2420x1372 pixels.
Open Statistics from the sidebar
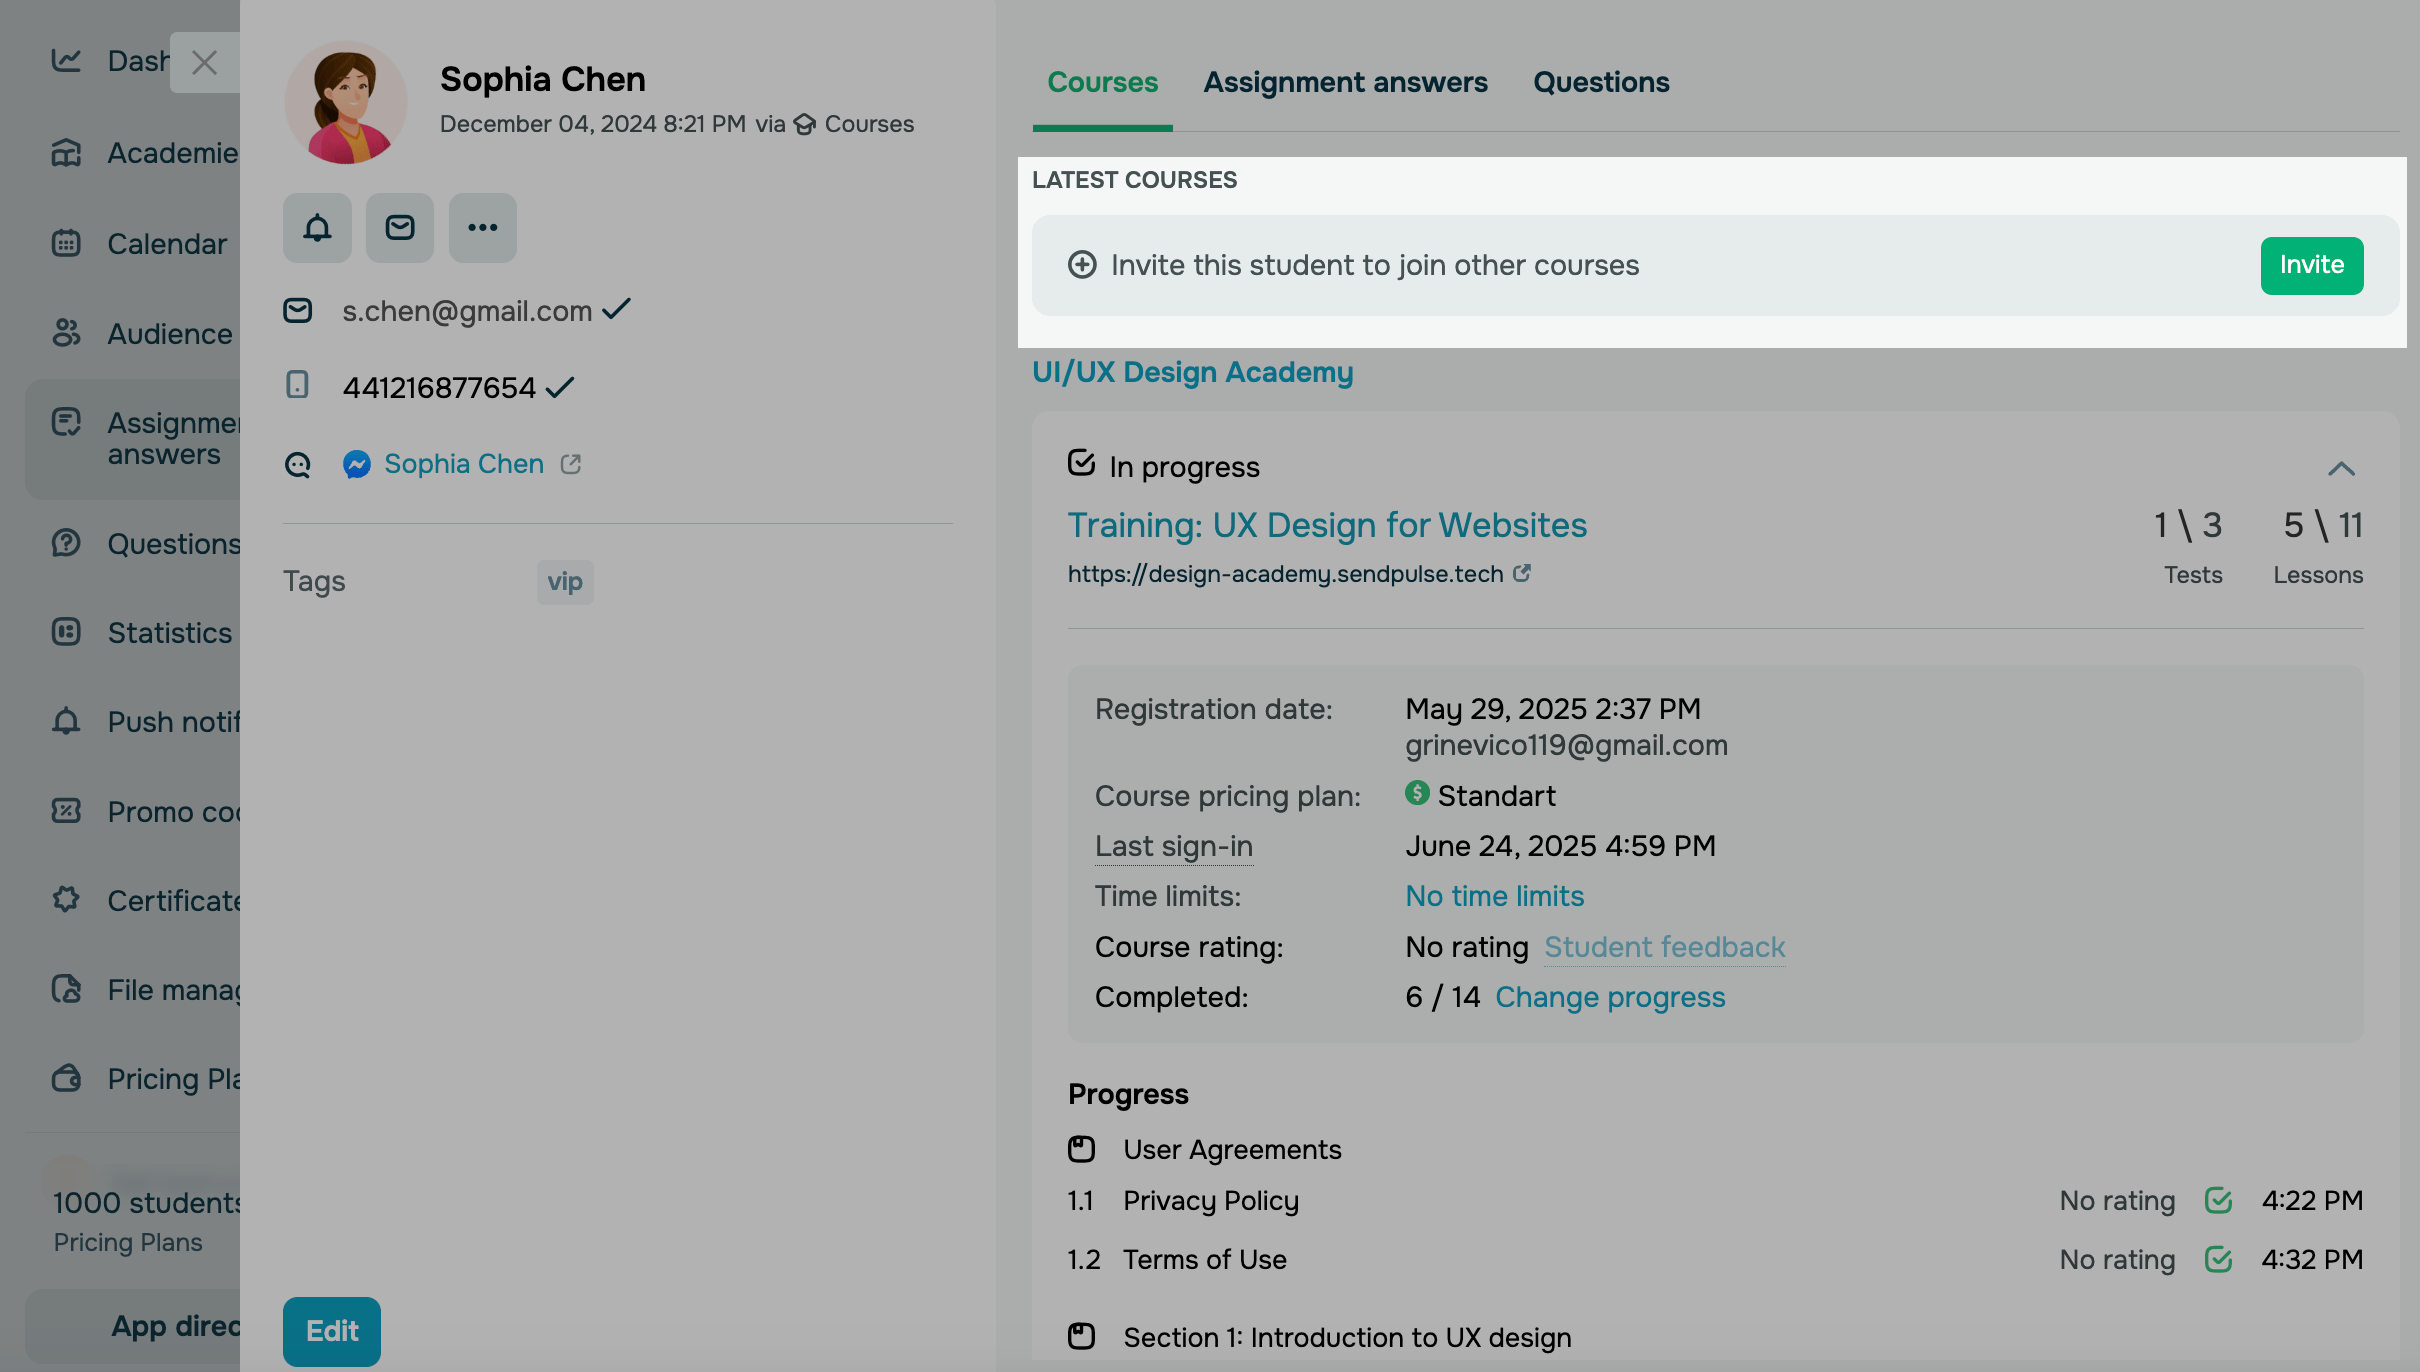point(169,633)
